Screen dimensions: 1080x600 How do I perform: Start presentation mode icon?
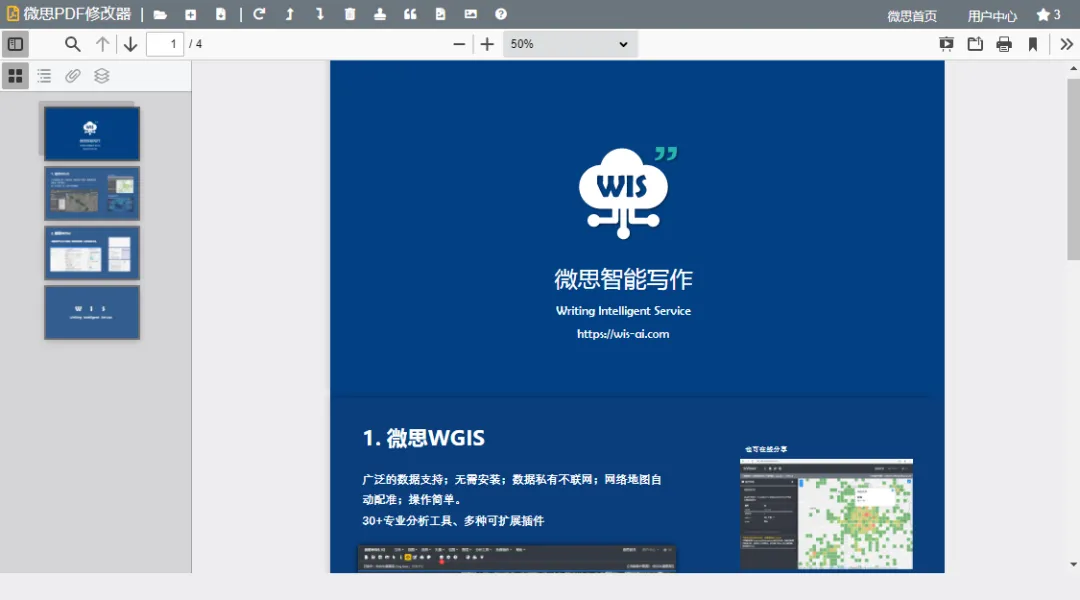[x=946, y=44]
